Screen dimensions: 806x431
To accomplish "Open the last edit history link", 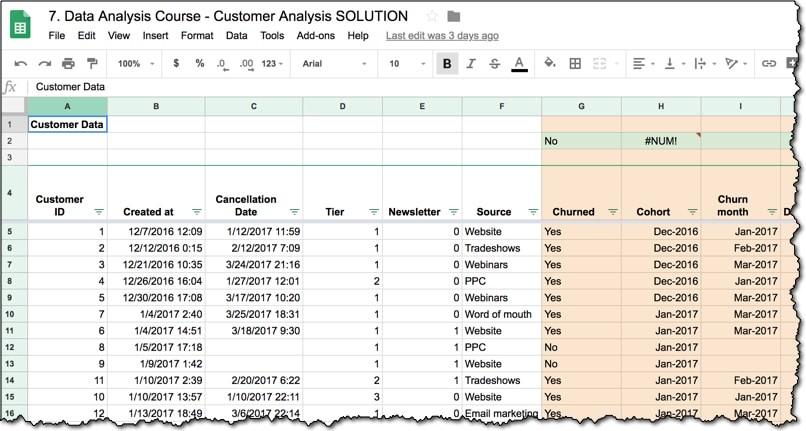I will [x=442, y=35].
